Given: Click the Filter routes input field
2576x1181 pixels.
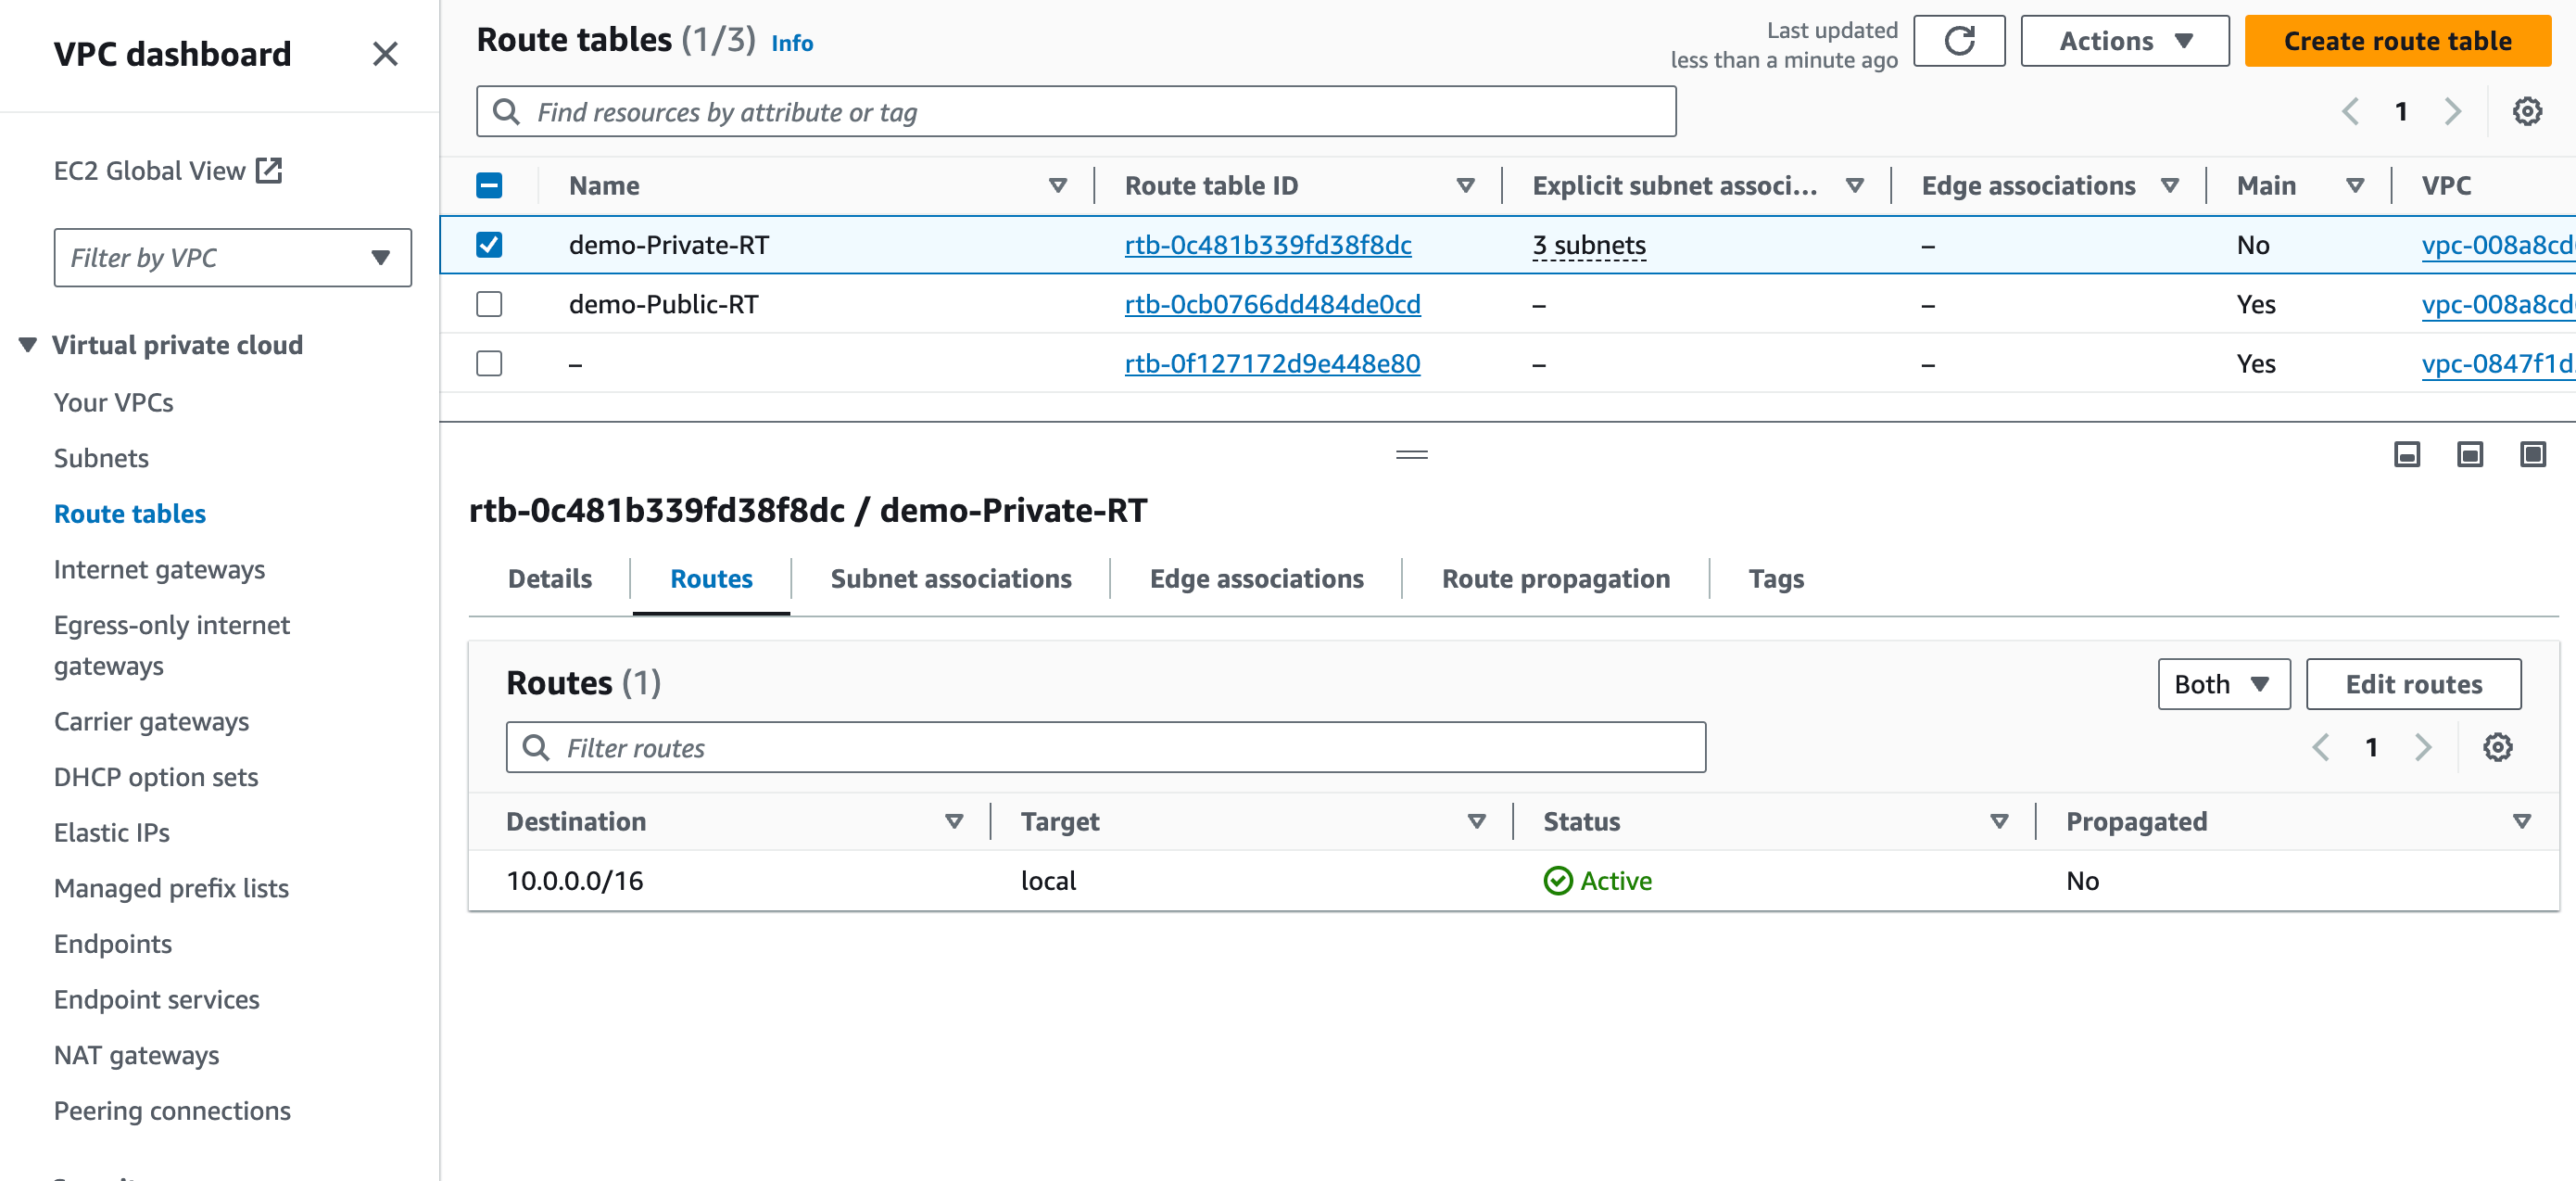Looking at the screenshot, I should (x=1105, y=747).
